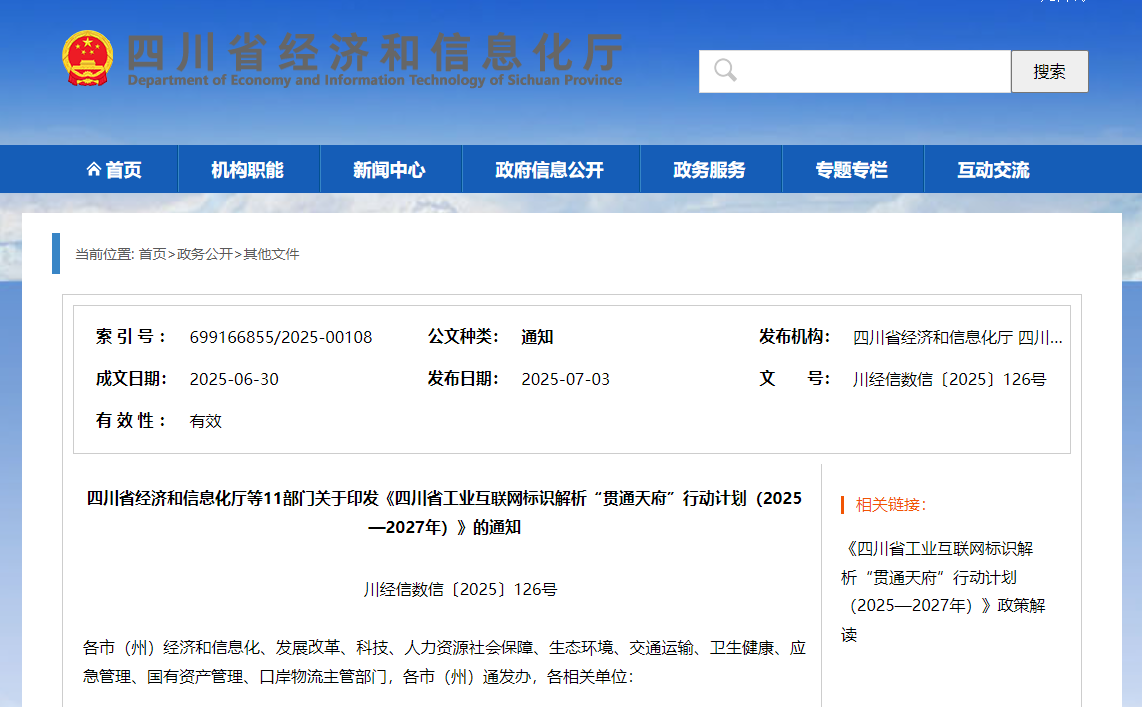The image size is (1142, 707).
Task: Click the notice title heading
Action: [x=444, y=512]
